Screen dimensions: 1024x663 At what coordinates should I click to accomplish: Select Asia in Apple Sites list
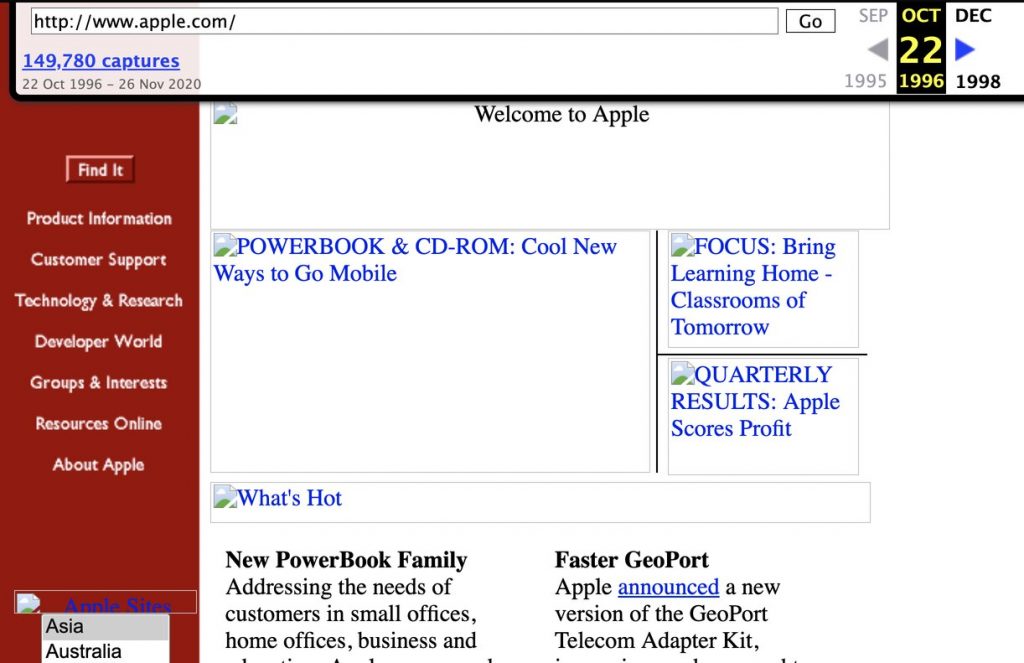point(105,626)
